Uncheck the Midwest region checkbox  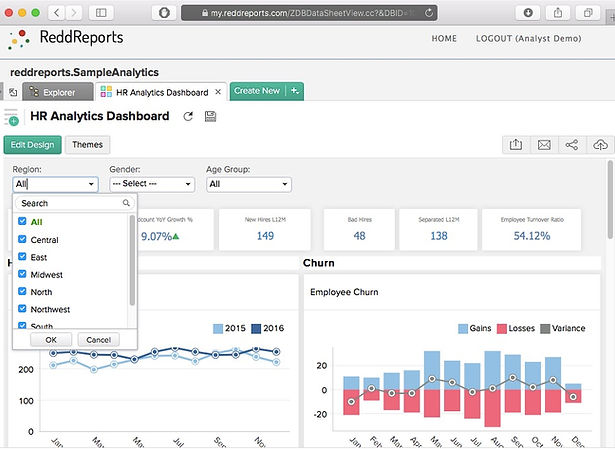(x=22, y=274)
